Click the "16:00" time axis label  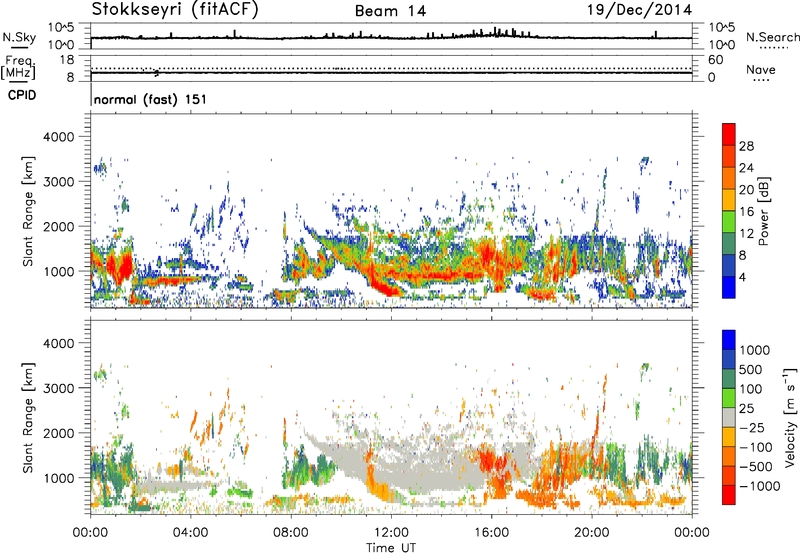tap(491, 533)
